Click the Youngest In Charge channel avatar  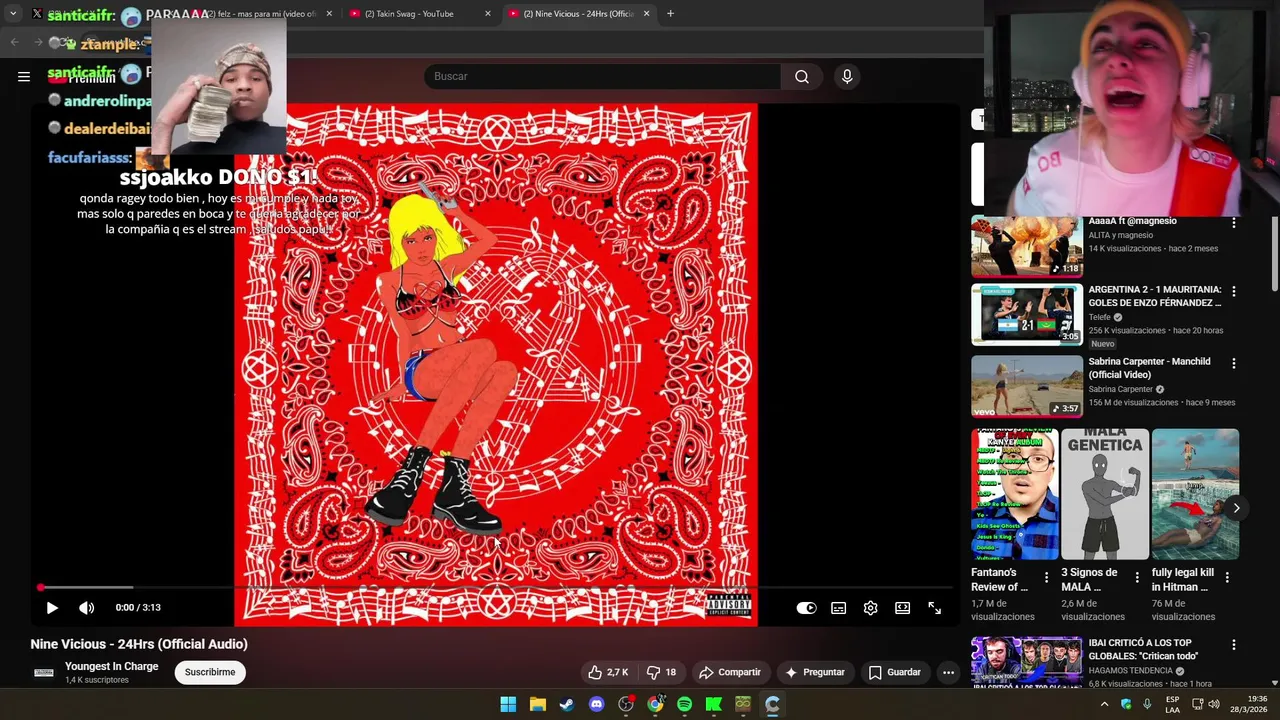tap(44, 672)
